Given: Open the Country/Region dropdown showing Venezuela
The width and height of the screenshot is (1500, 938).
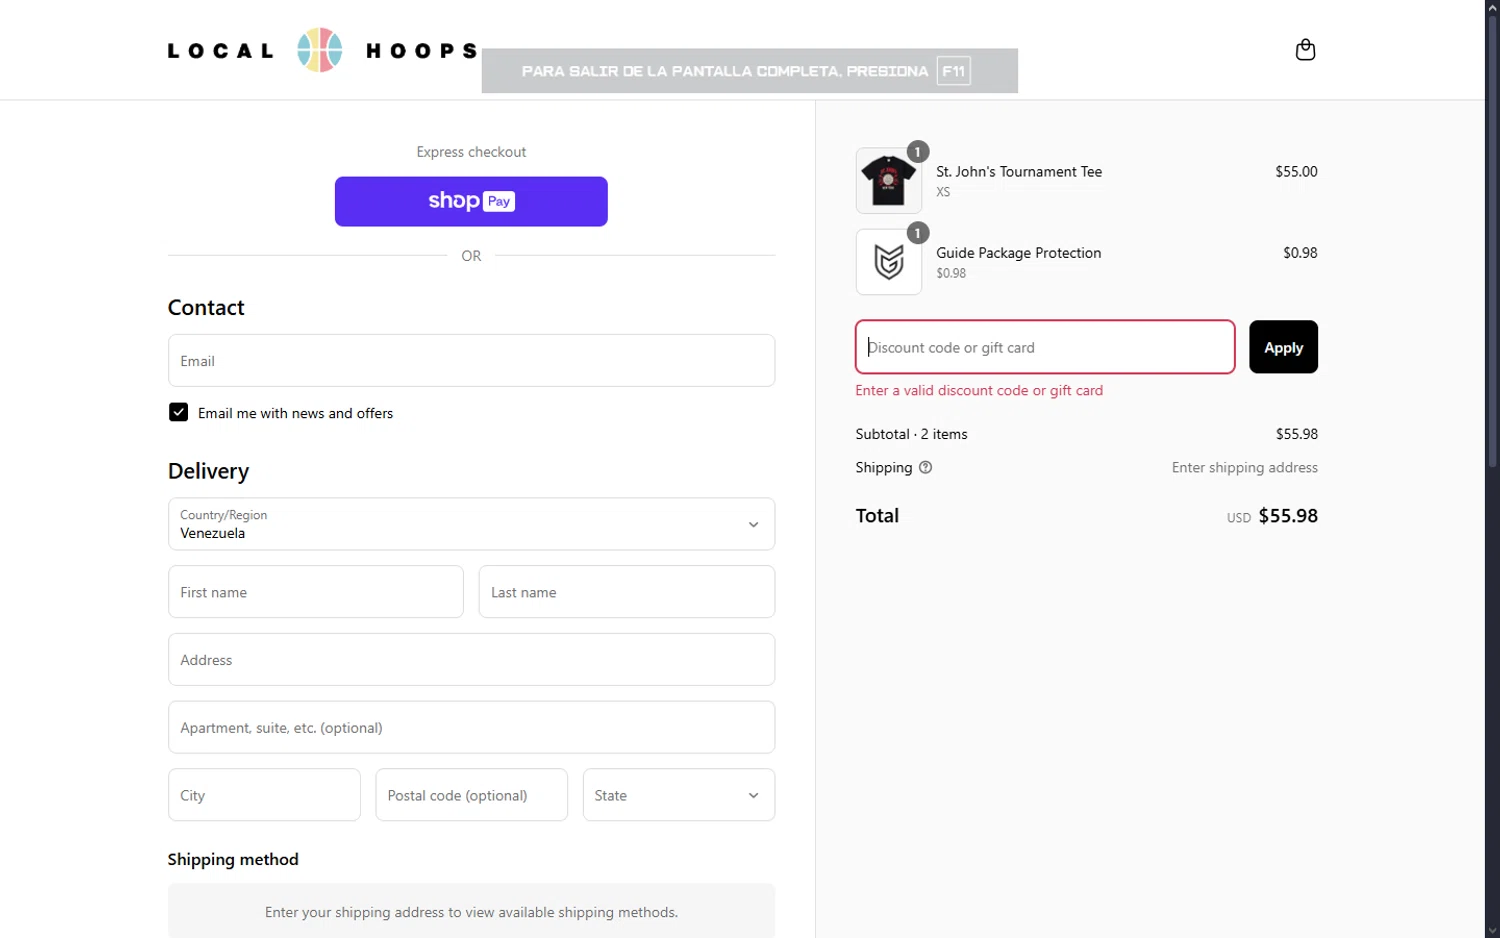Looking at the screenshot, I should (471, 524).
